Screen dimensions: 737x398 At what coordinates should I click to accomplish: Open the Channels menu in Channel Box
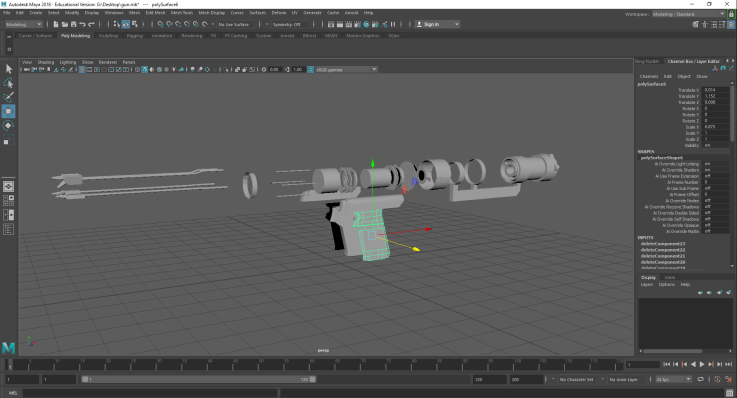point(649,76)
